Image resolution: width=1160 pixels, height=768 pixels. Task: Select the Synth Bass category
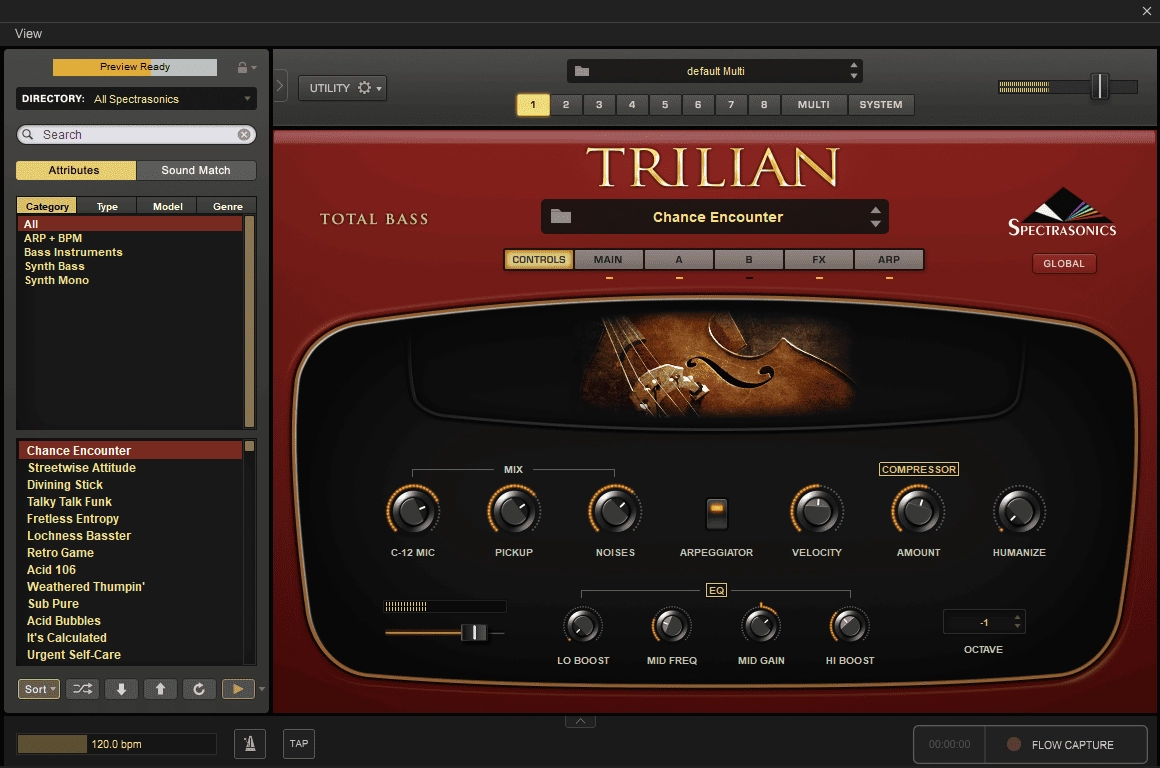click(54, 266)
